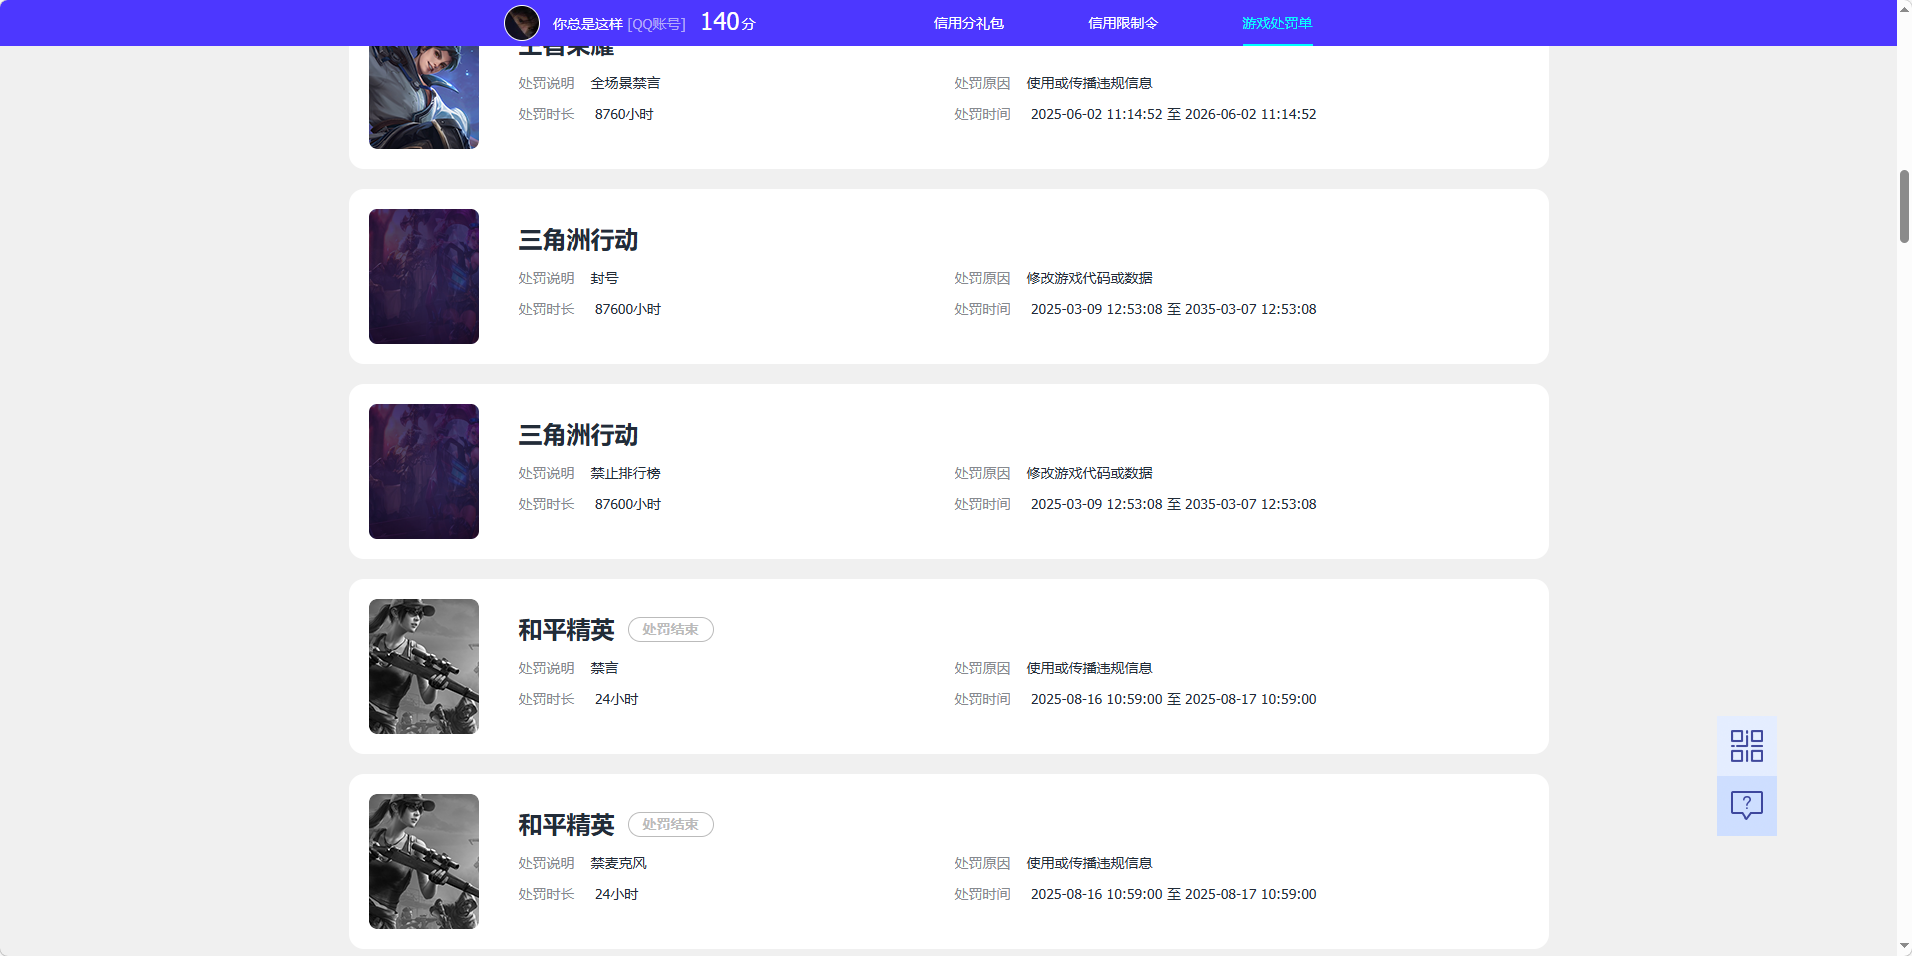This screenshot has width=1912, height=956.
Task: Switch to the 信用分礼包 tab
Action: [x=968, y=23]
